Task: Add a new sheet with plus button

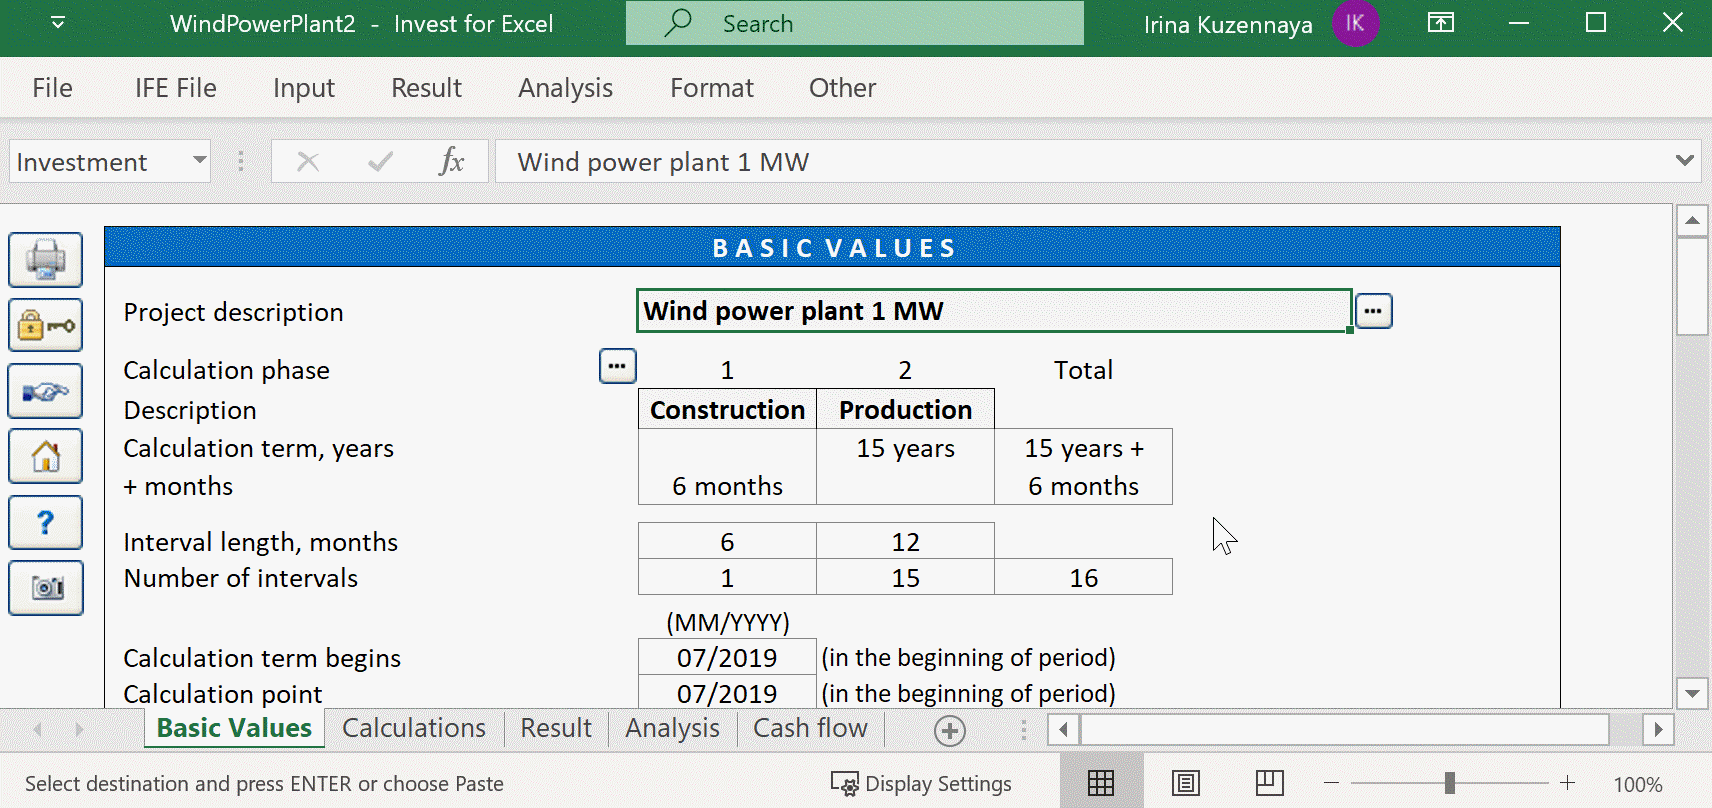Action: (x=949, y=731)
